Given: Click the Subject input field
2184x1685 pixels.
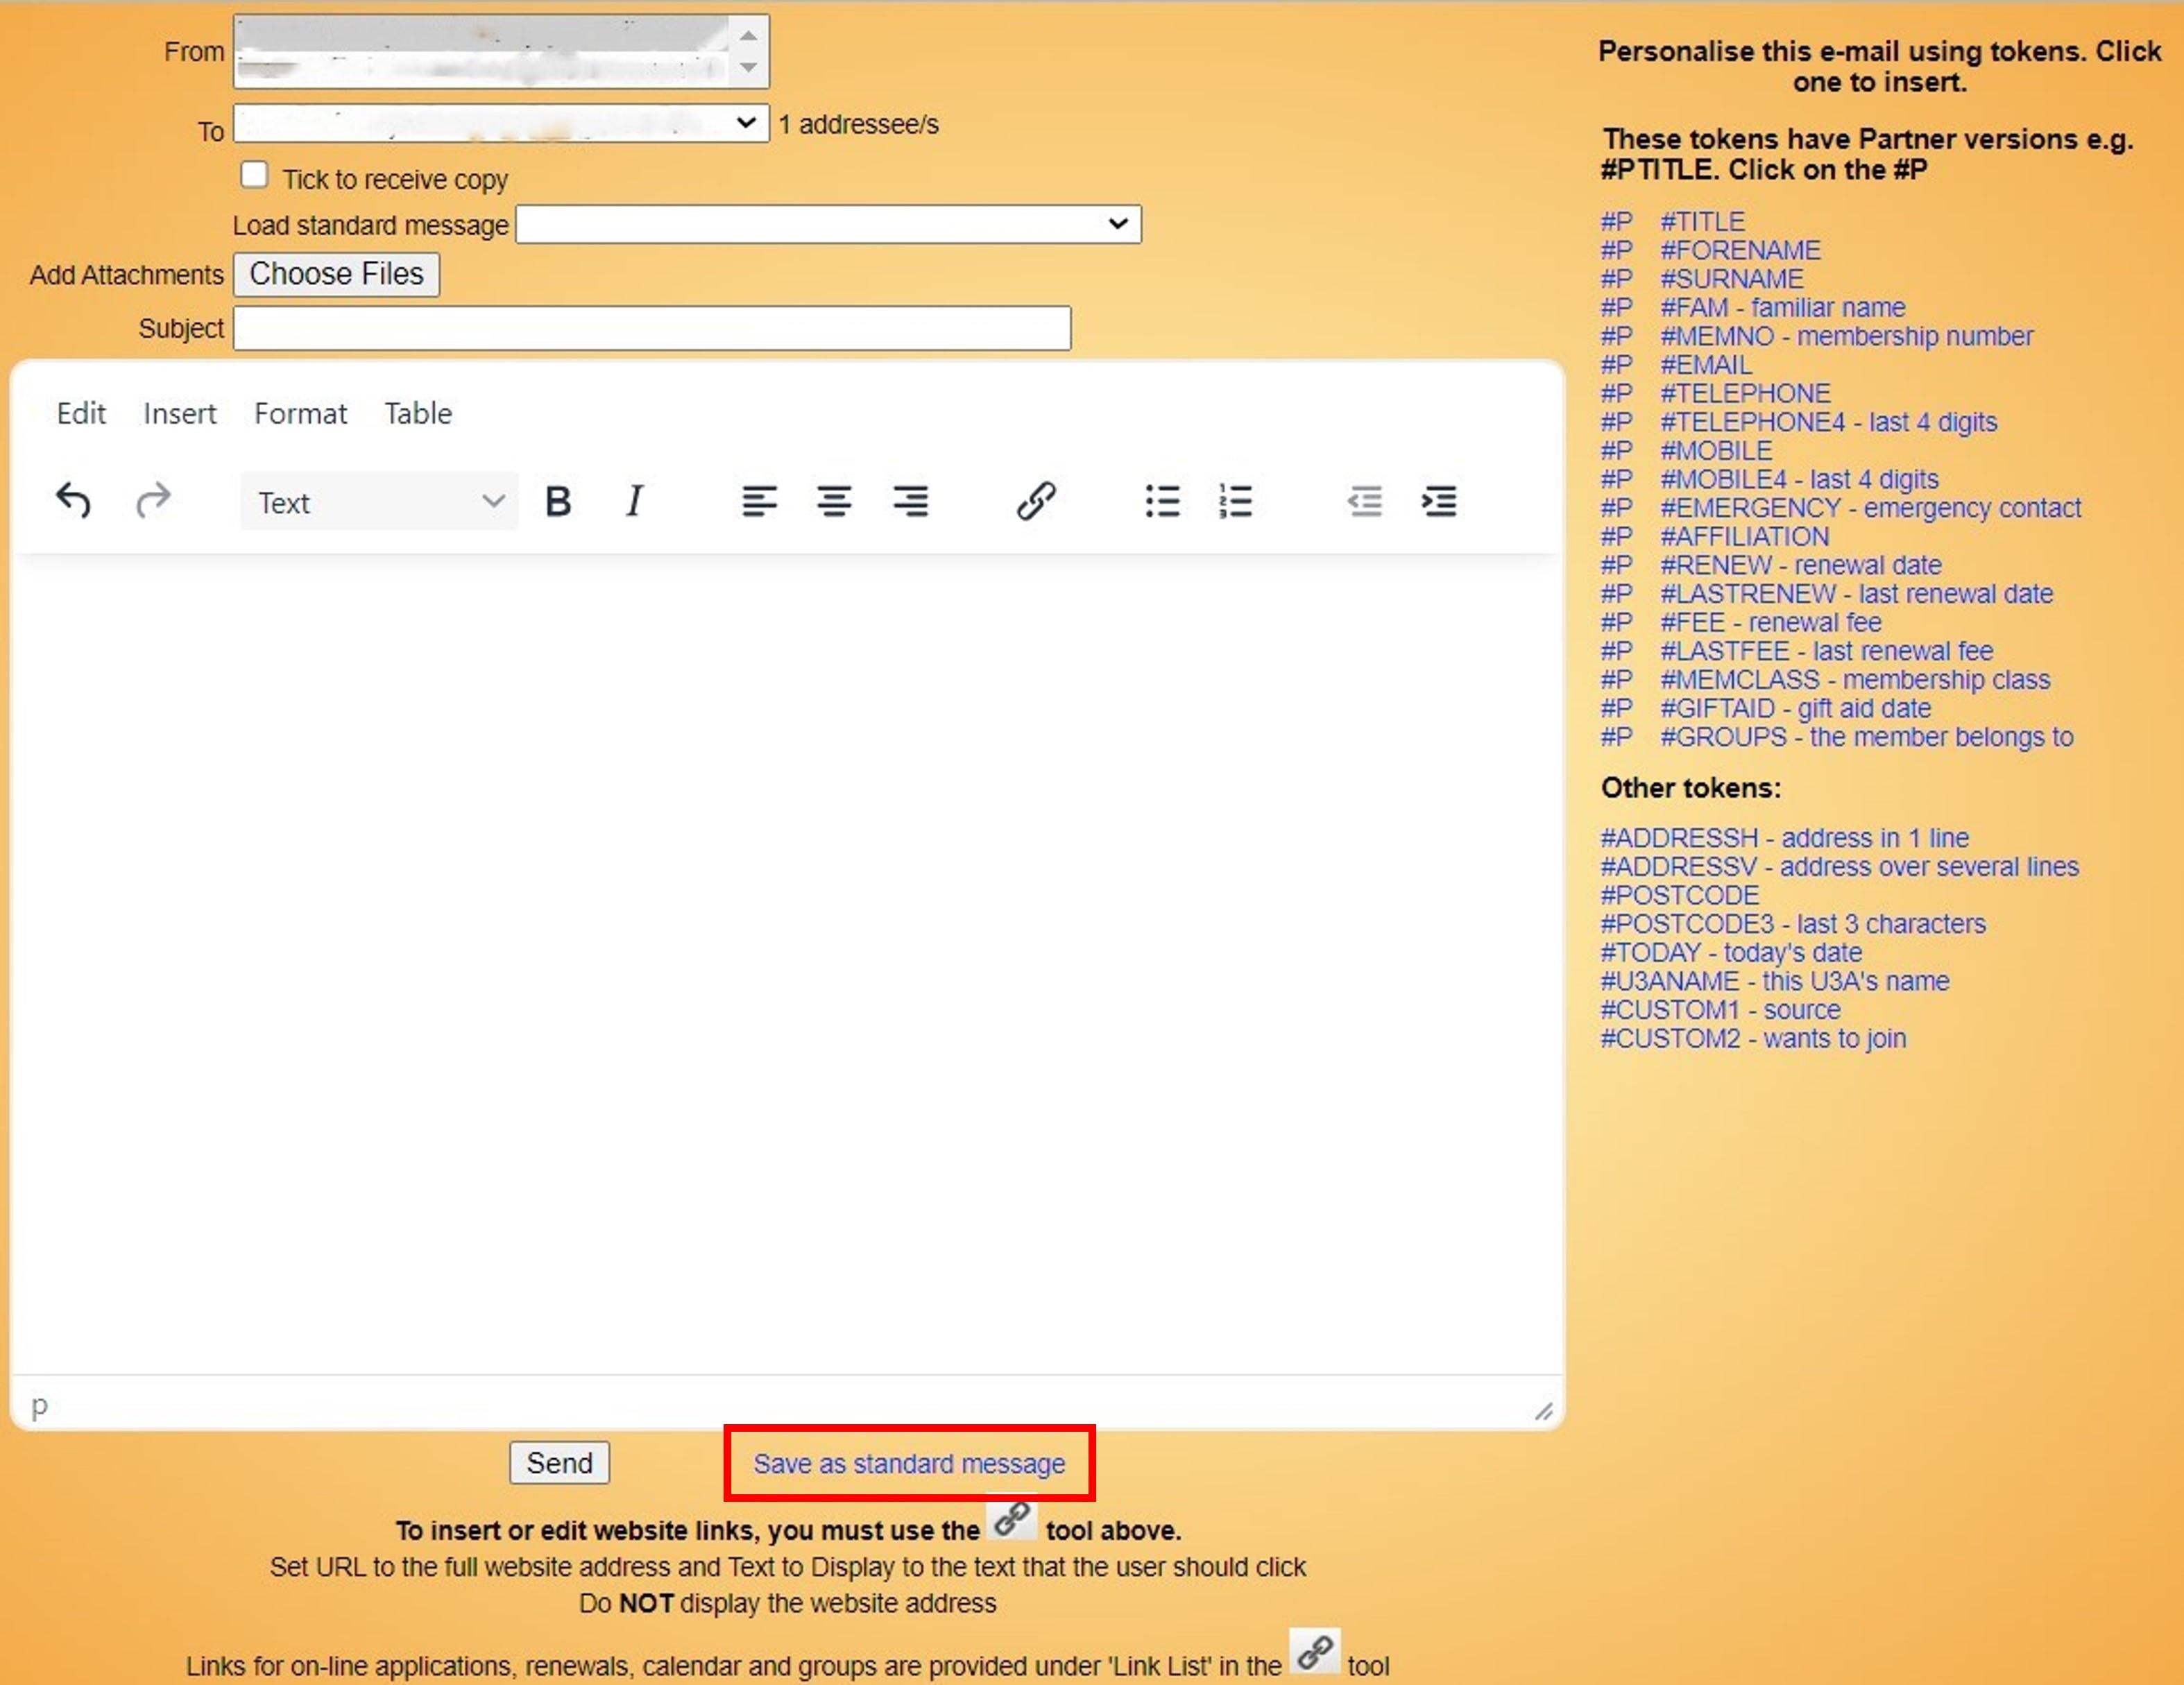Looking at the screenshot, I should pos(652,328).
